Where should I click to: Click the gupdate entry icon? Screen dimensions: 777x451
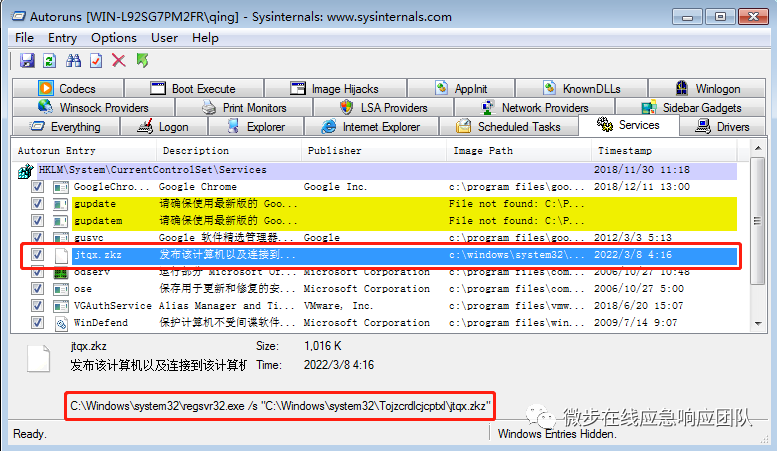click(60, 204)
